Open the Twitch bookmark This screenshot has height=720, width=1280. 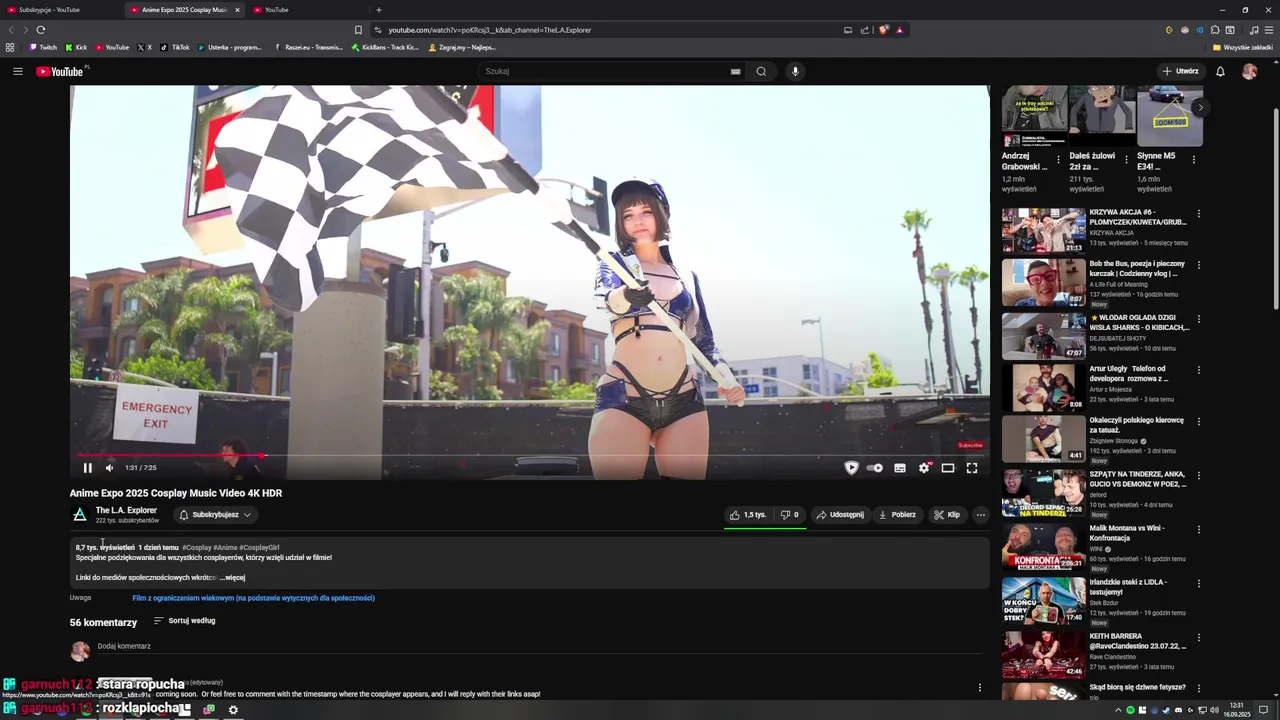click(43, 47)
